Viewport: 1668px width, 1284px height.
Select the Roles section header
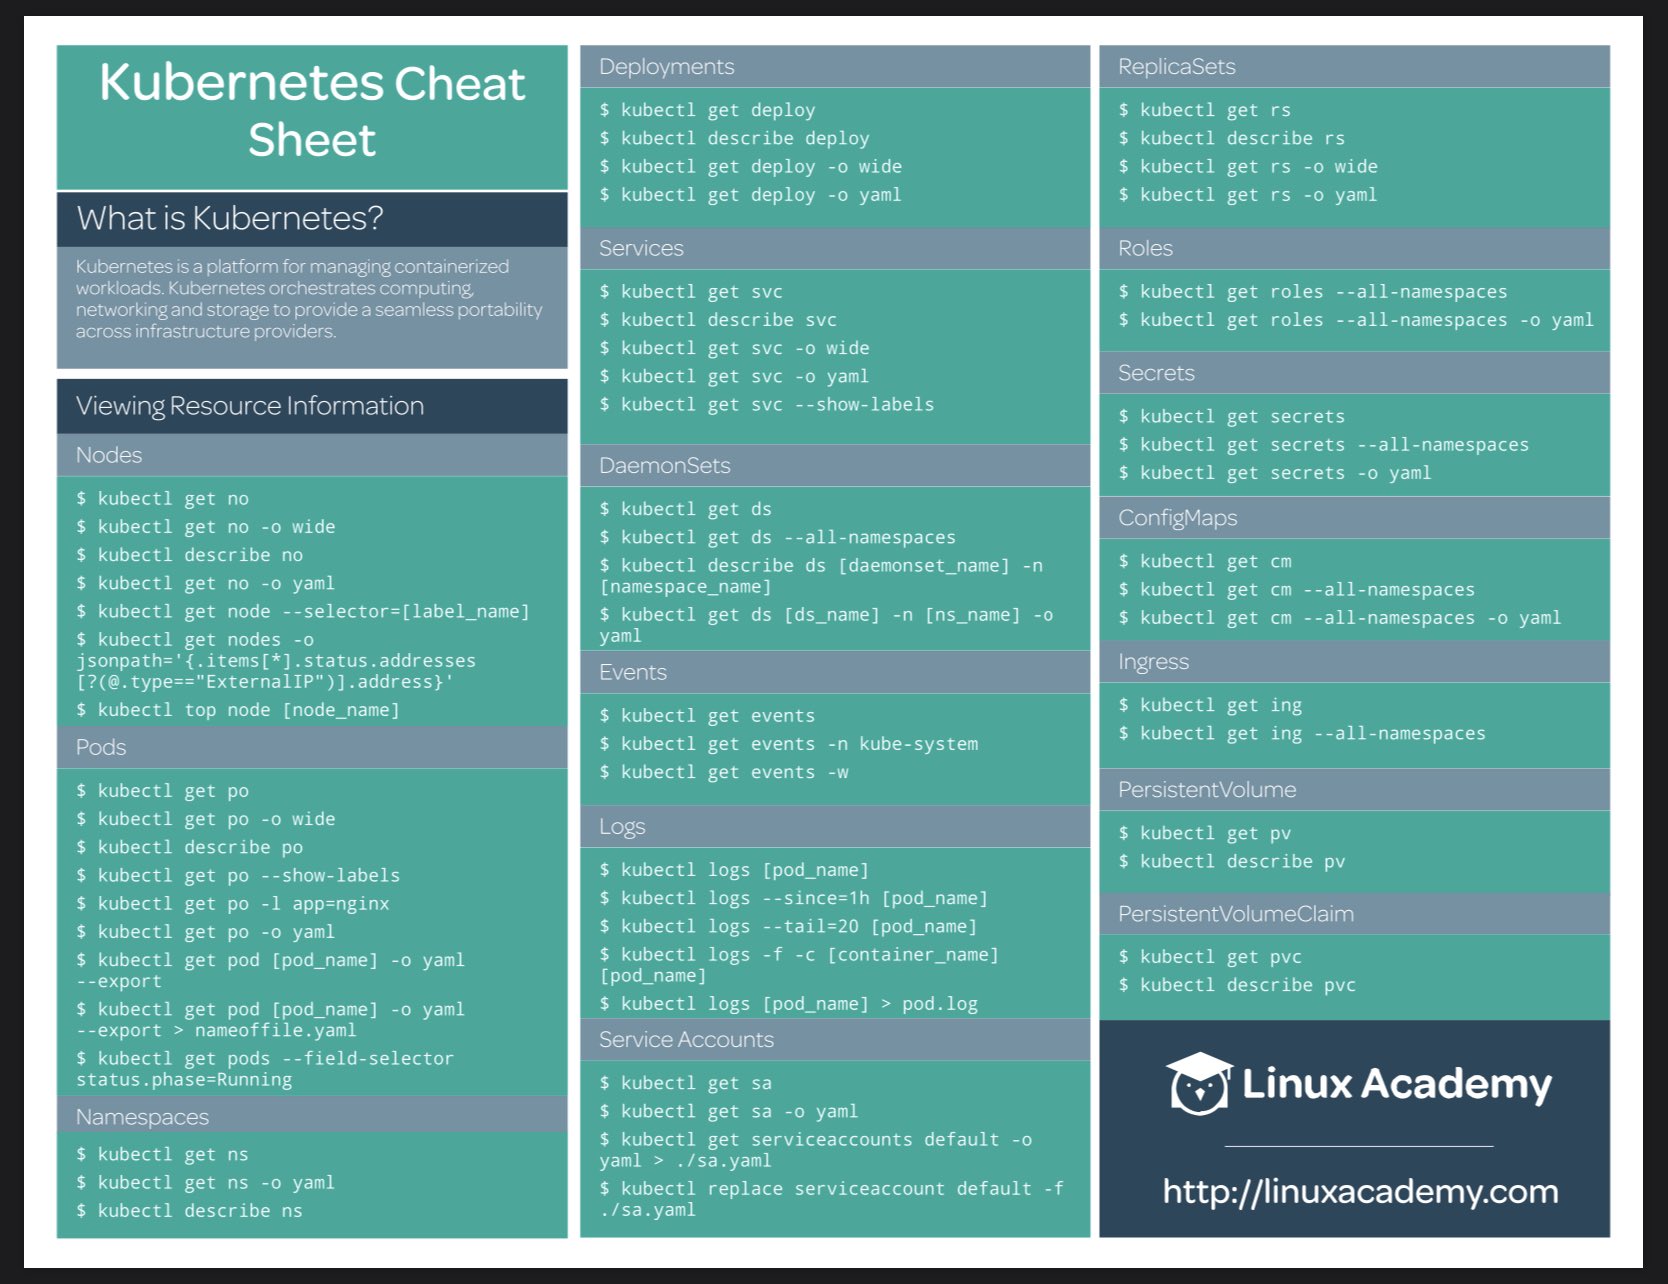(x=1355, y=248)
